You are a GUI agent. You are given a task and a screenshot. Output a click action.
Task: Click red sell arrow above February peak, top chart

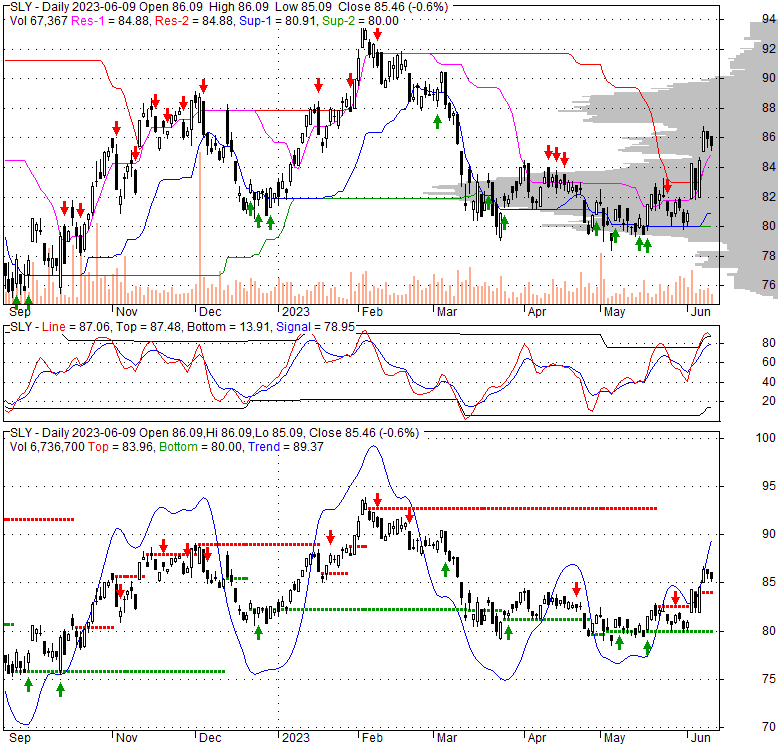tap(378, 34)
